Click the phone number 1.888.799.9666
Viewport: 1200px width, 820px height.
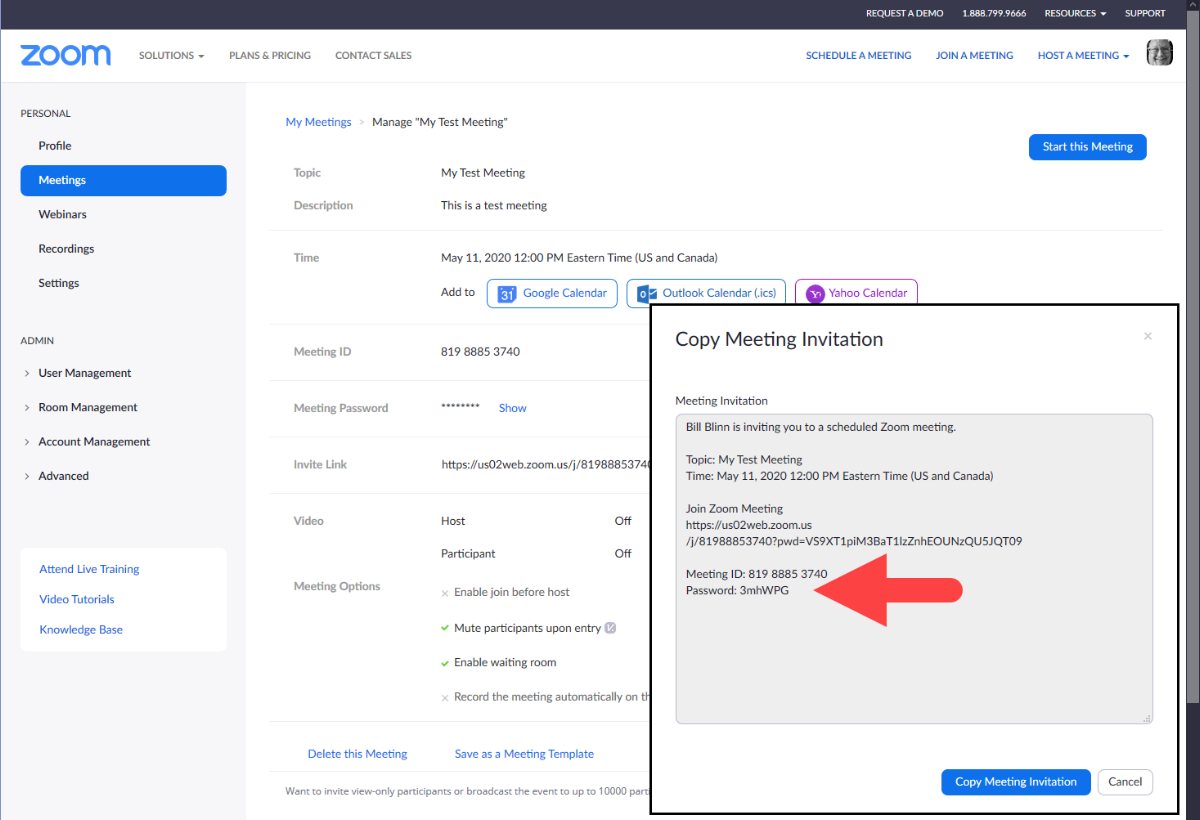(x=994, y=14)
